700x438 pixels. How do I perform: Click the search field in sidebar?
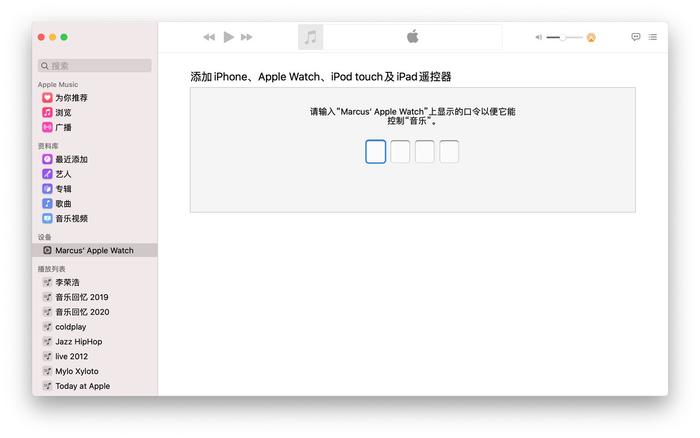[95, 66]
